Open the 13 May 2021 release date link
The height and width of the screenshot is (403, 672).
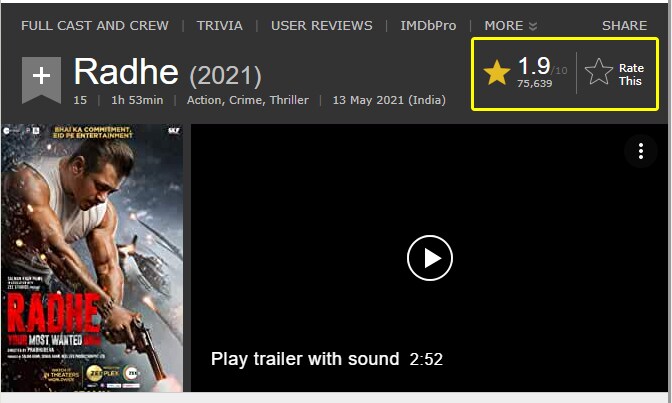pyautogui.click(x=389, y=100)
